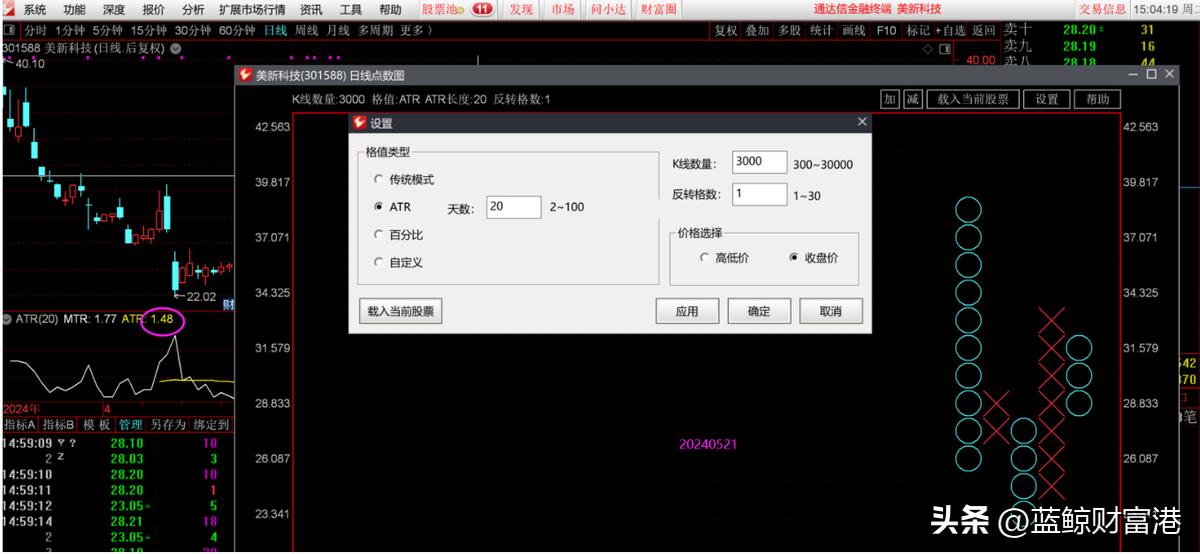Open the 工具 menu
This screenshot has width=1200, height=554.
[x=351, y=9]
